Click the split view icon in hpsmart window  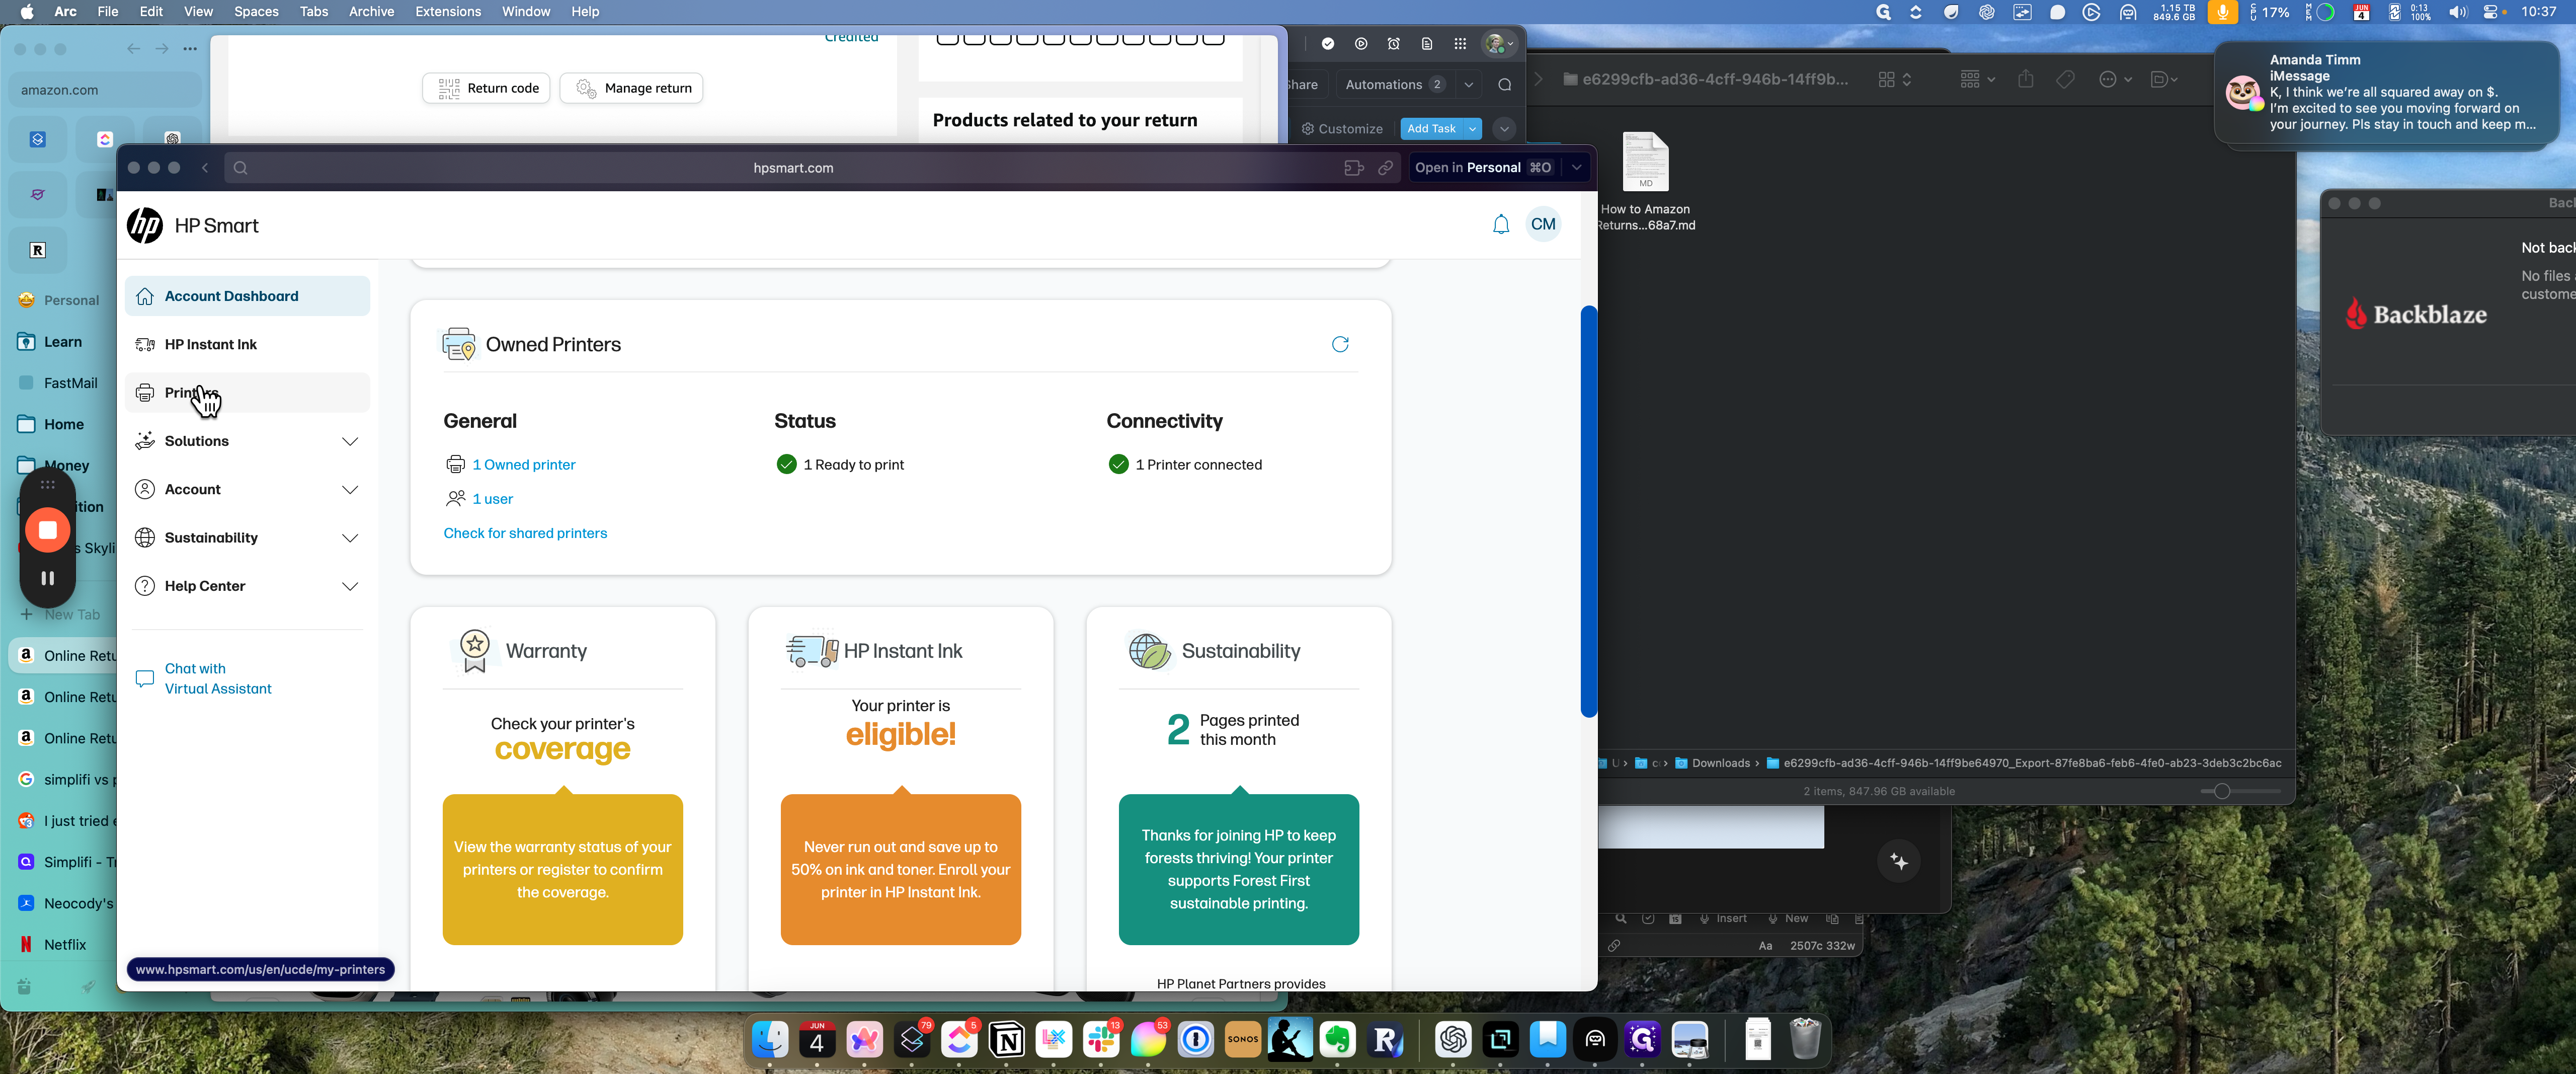click(1353, 168)
